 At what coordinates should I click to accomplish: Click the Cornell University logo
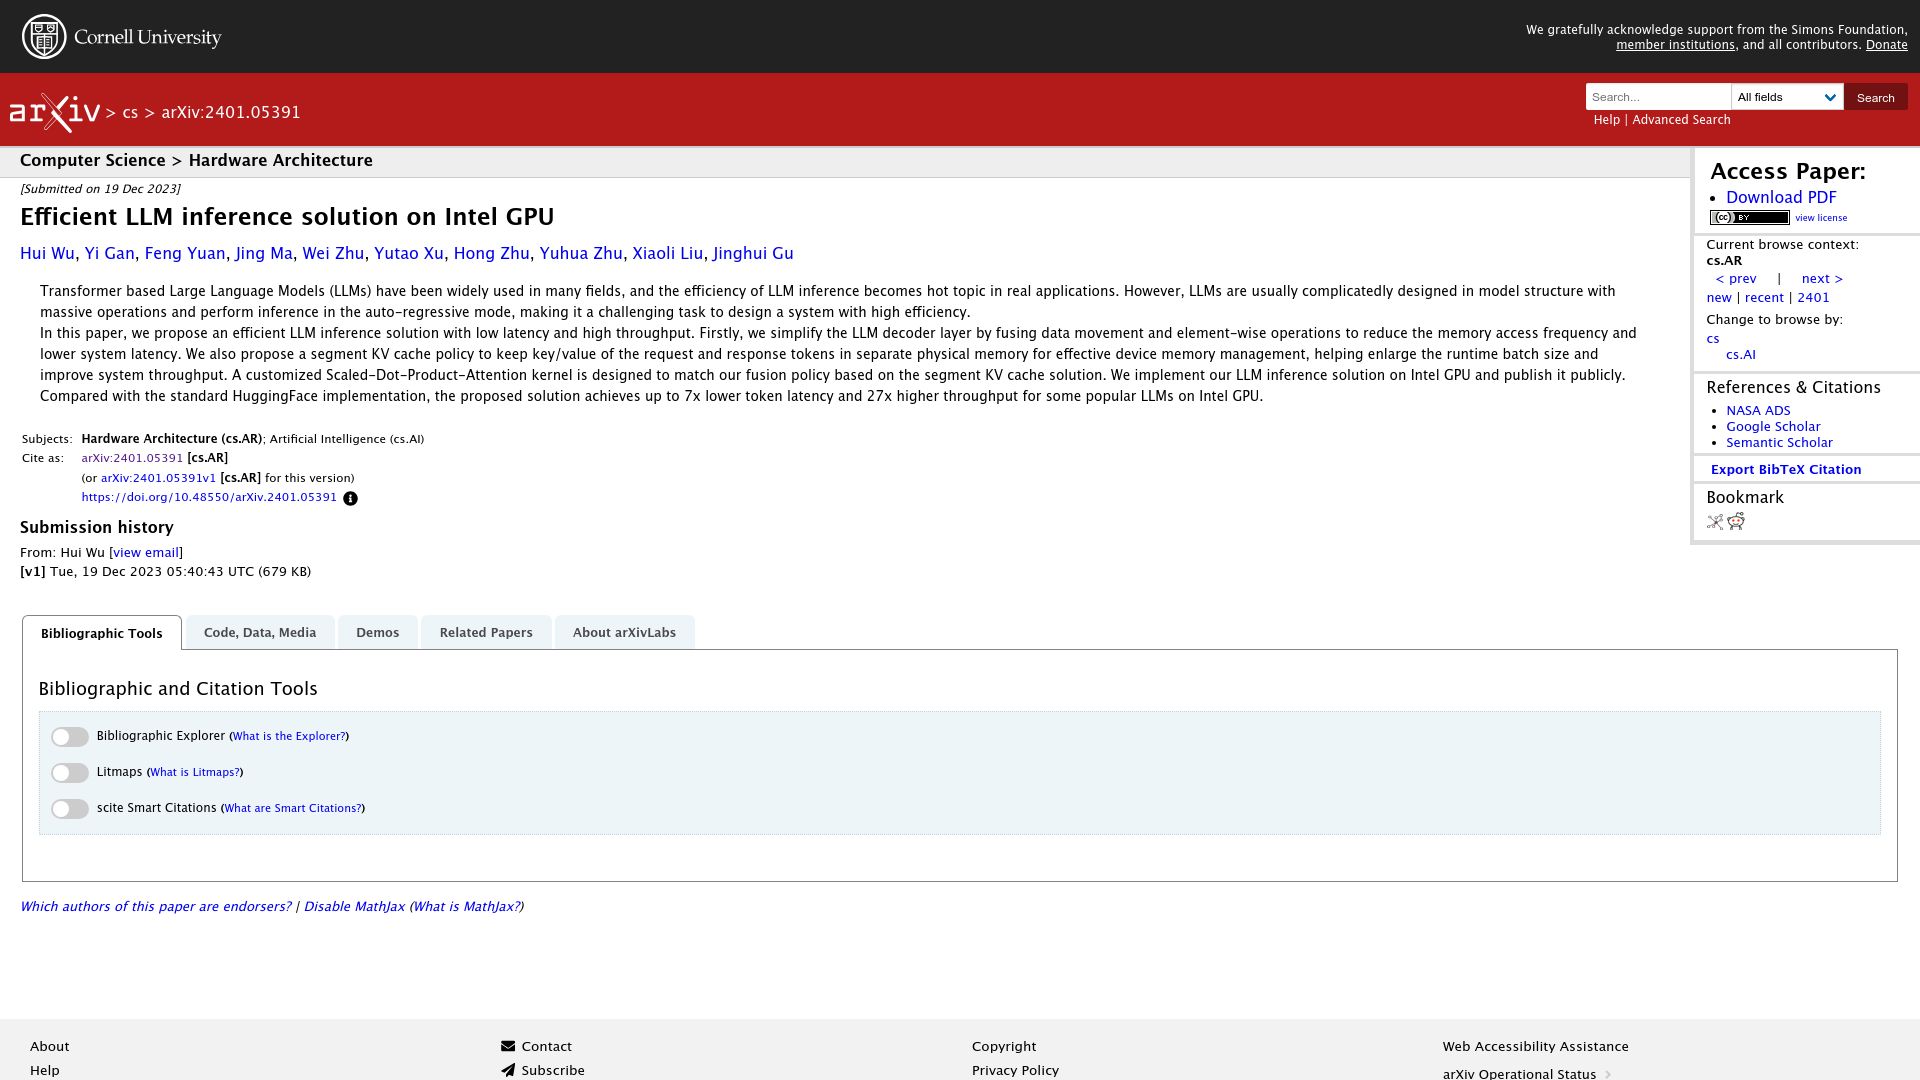[121, 37]
